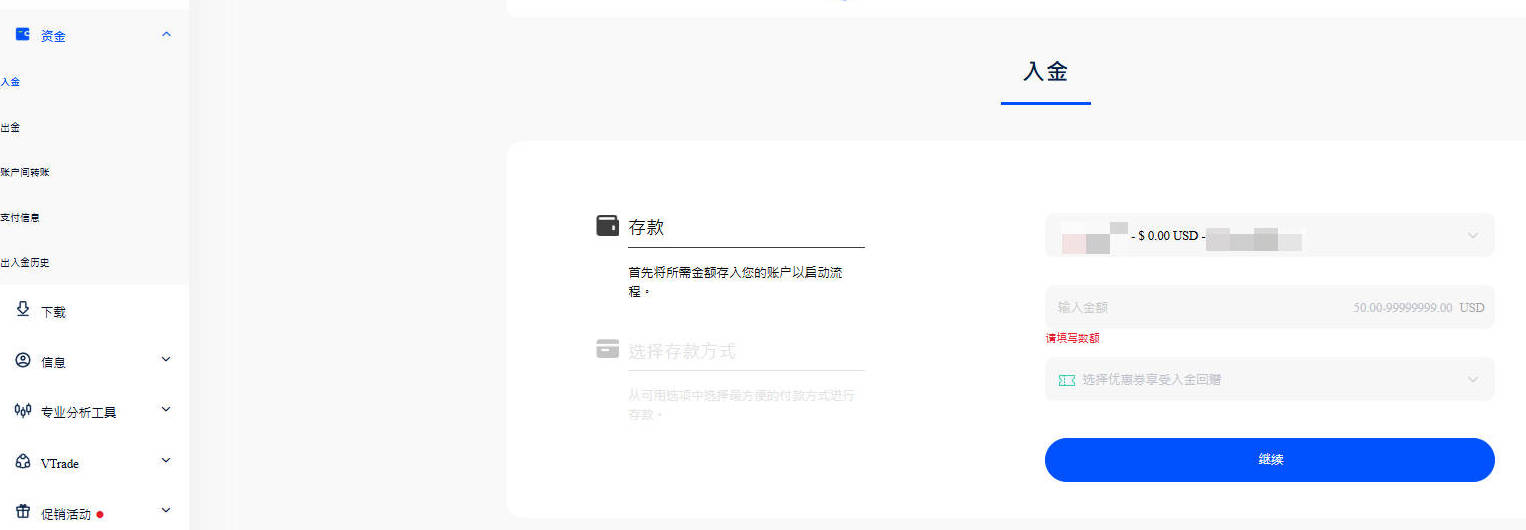Click the 促销活动 label
Viewport: 1526px width, 530px height.
click(x=66, y=514)
